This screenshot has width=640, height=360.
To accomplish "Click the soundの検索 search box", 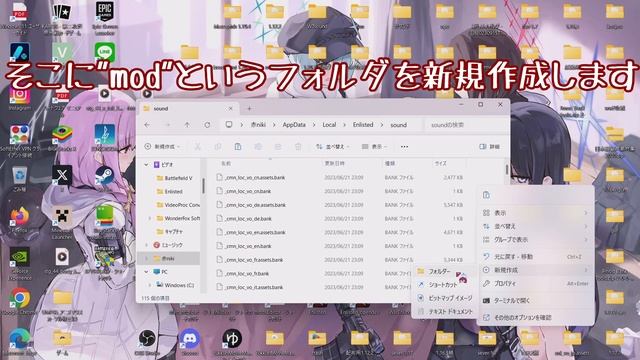I will 465,125.
